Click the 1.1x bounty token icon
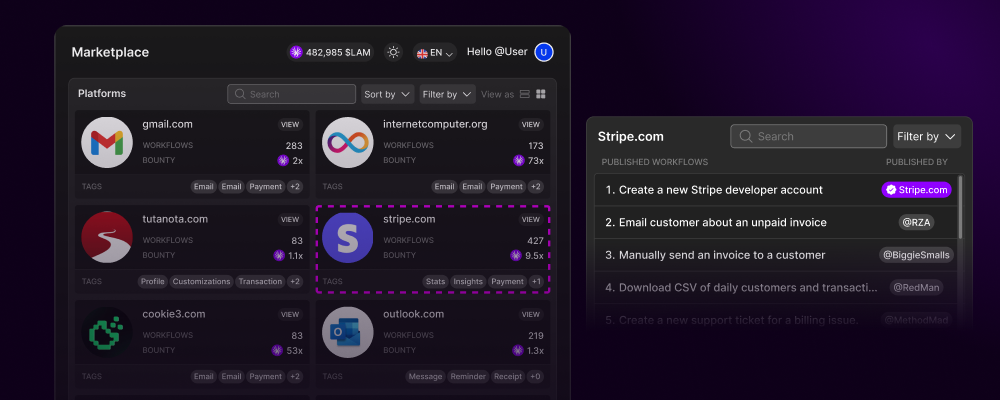Image resolution: width=1000 pixels, height=400 pixels. click(279, 256)
